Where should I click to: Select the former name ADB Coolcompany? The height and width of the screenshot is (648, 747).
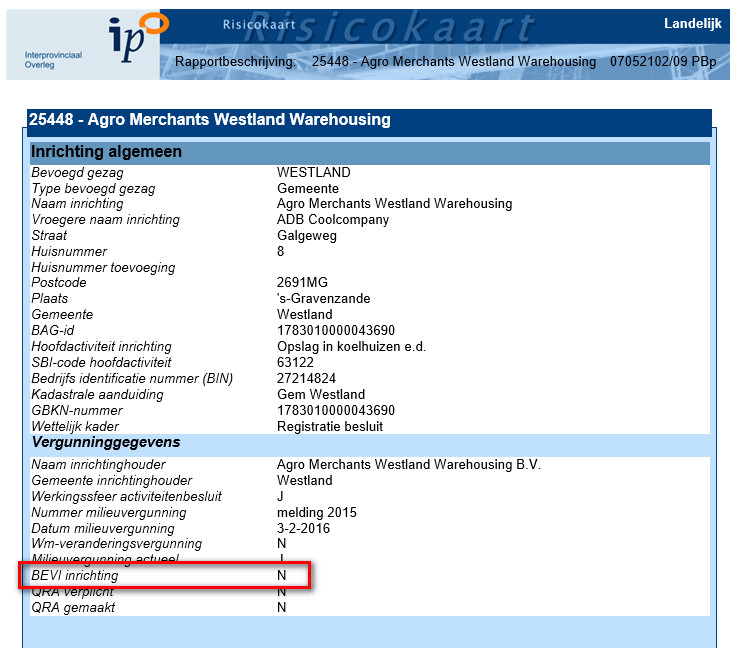point(333,220)
